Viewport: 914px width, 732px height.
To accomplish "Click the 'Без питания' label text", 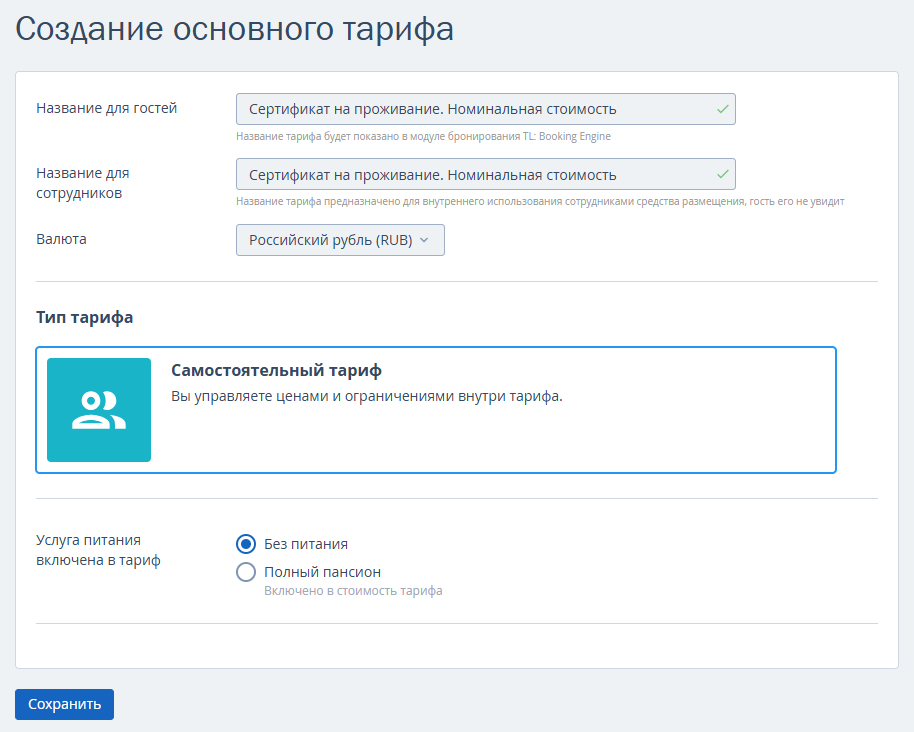I will click(306, 544).
